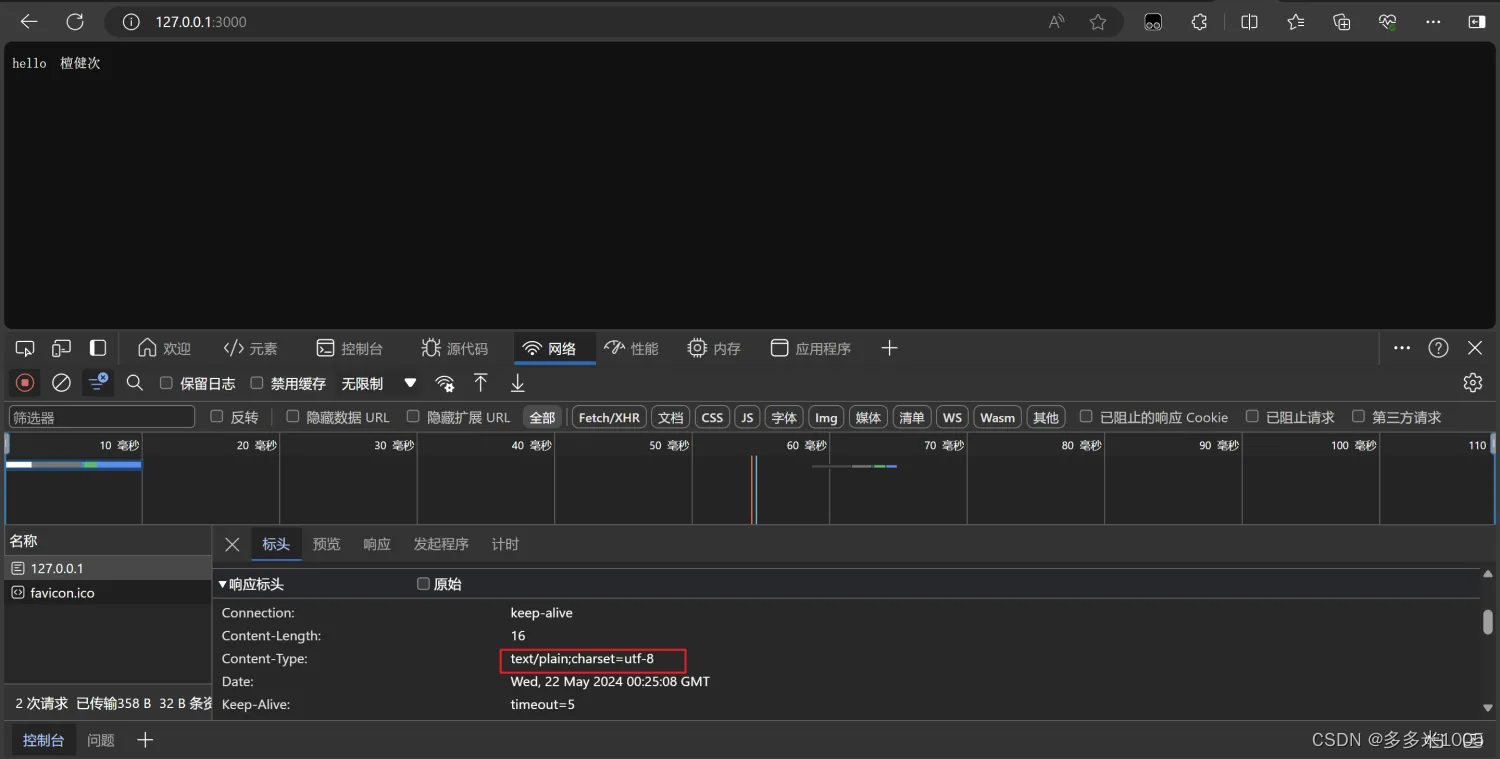The height and width of the screenshot is (759, 1500).
Task: Click the 筛选器 filter input field
Action: [x=101, y=417]
